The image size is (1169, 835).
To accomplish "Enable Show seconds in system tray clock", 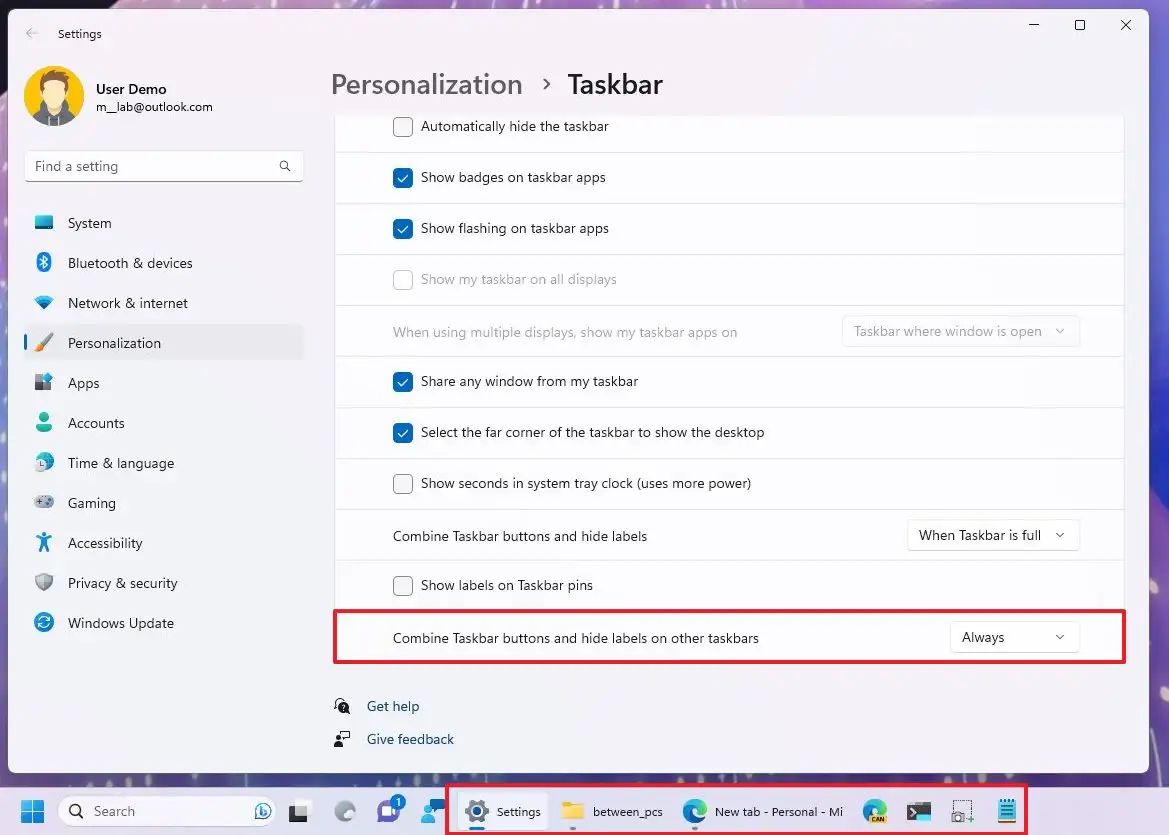I will pyautogui.click(x=402, y=484).
